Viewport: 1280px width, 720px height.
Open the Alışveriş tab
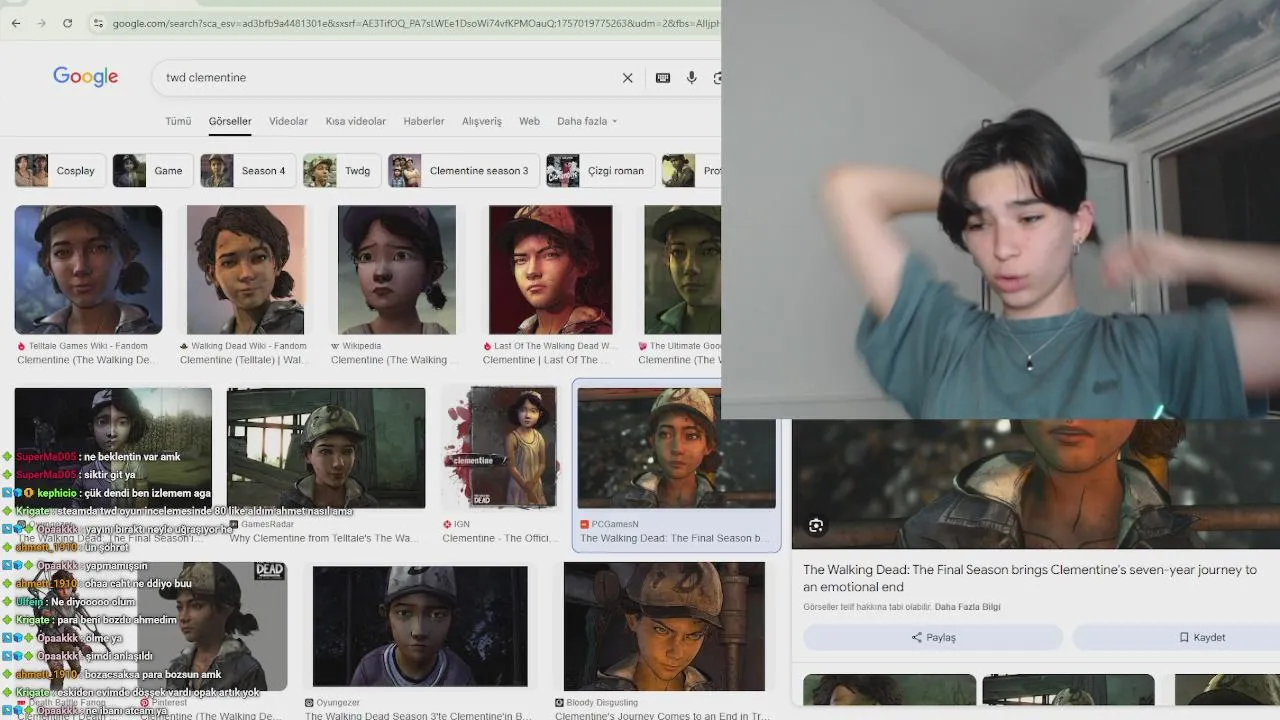point(482,121)
